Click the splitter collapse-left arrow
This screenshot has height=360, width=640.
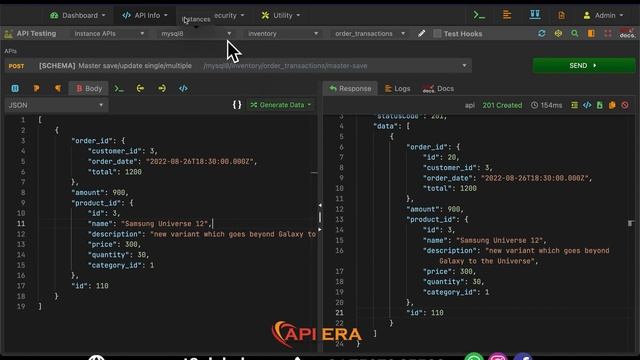pos(320,205)
